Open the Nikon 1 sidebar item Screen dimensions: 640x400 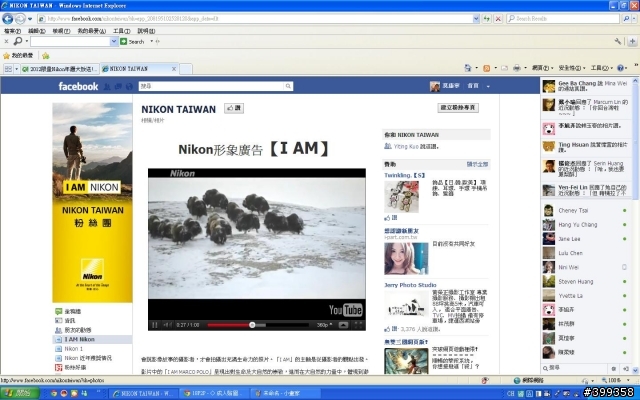(73, 349)
